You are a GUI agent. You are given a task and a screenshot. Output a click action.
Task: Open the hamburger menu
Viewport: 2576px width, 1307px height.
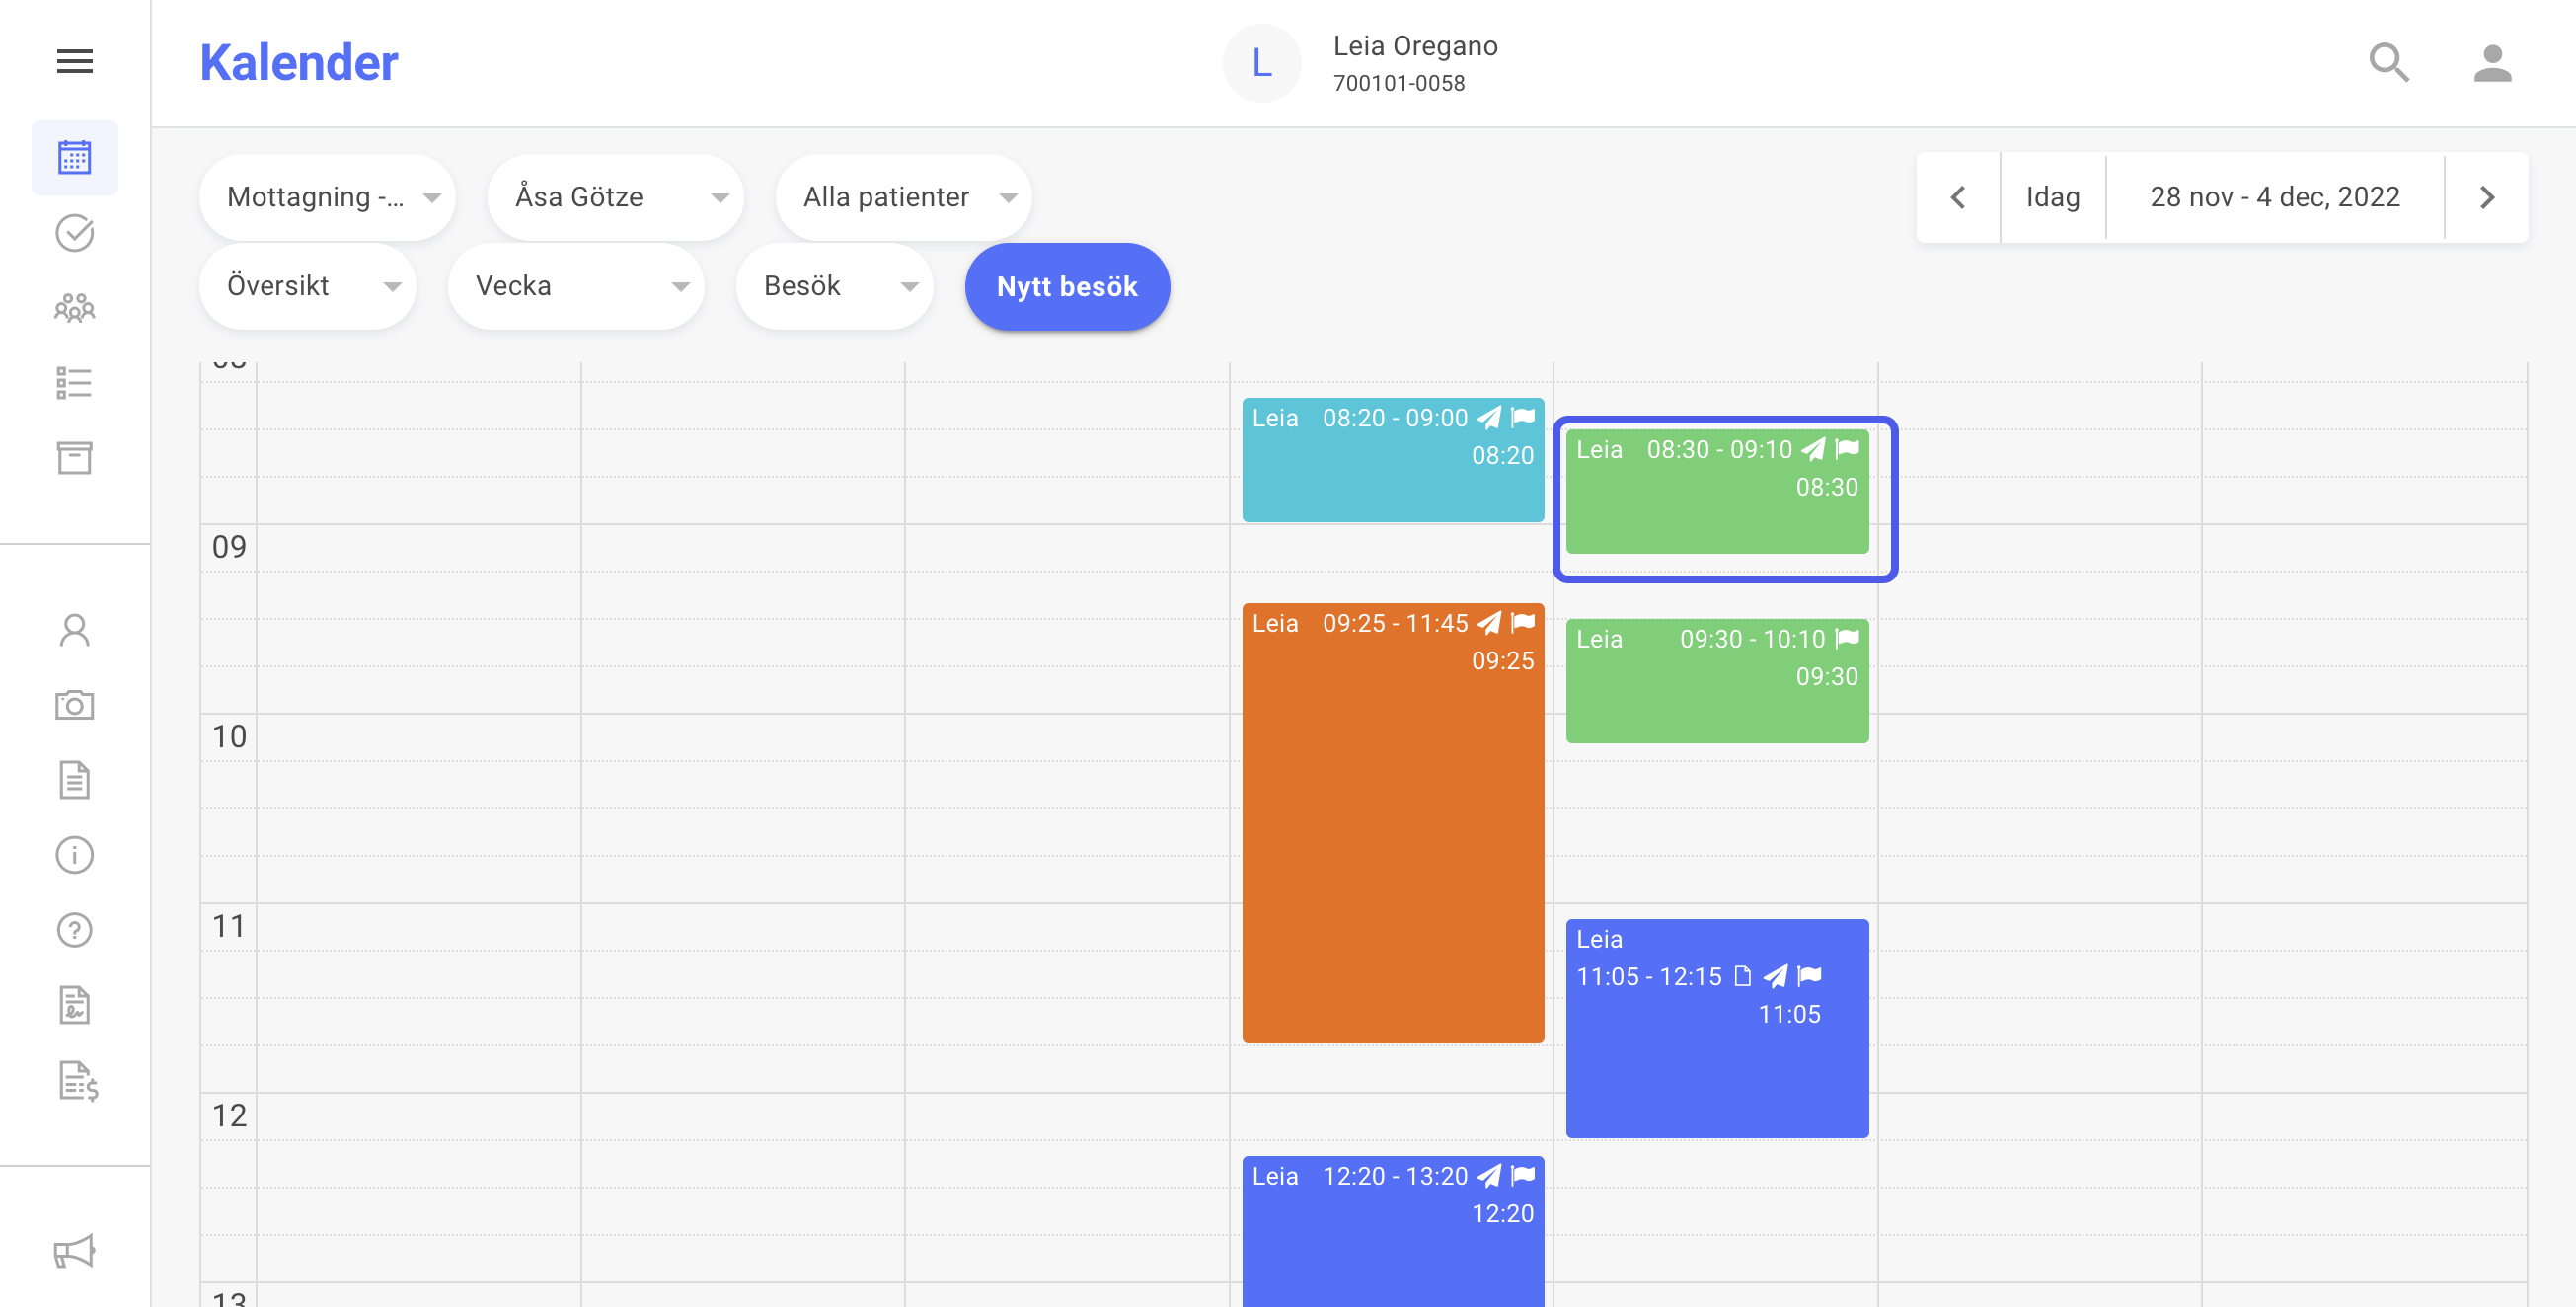click(75, 62)
